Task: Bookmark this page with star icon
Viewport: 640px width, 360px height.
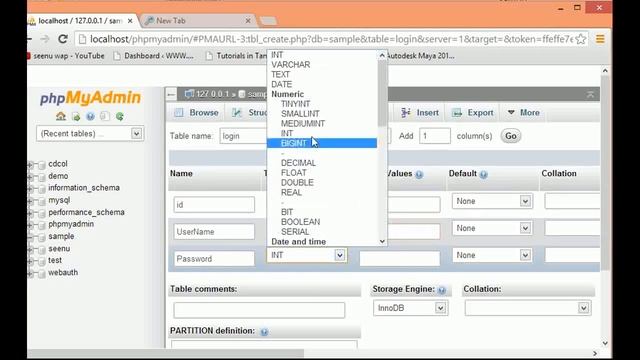Action: pos(581,39)
